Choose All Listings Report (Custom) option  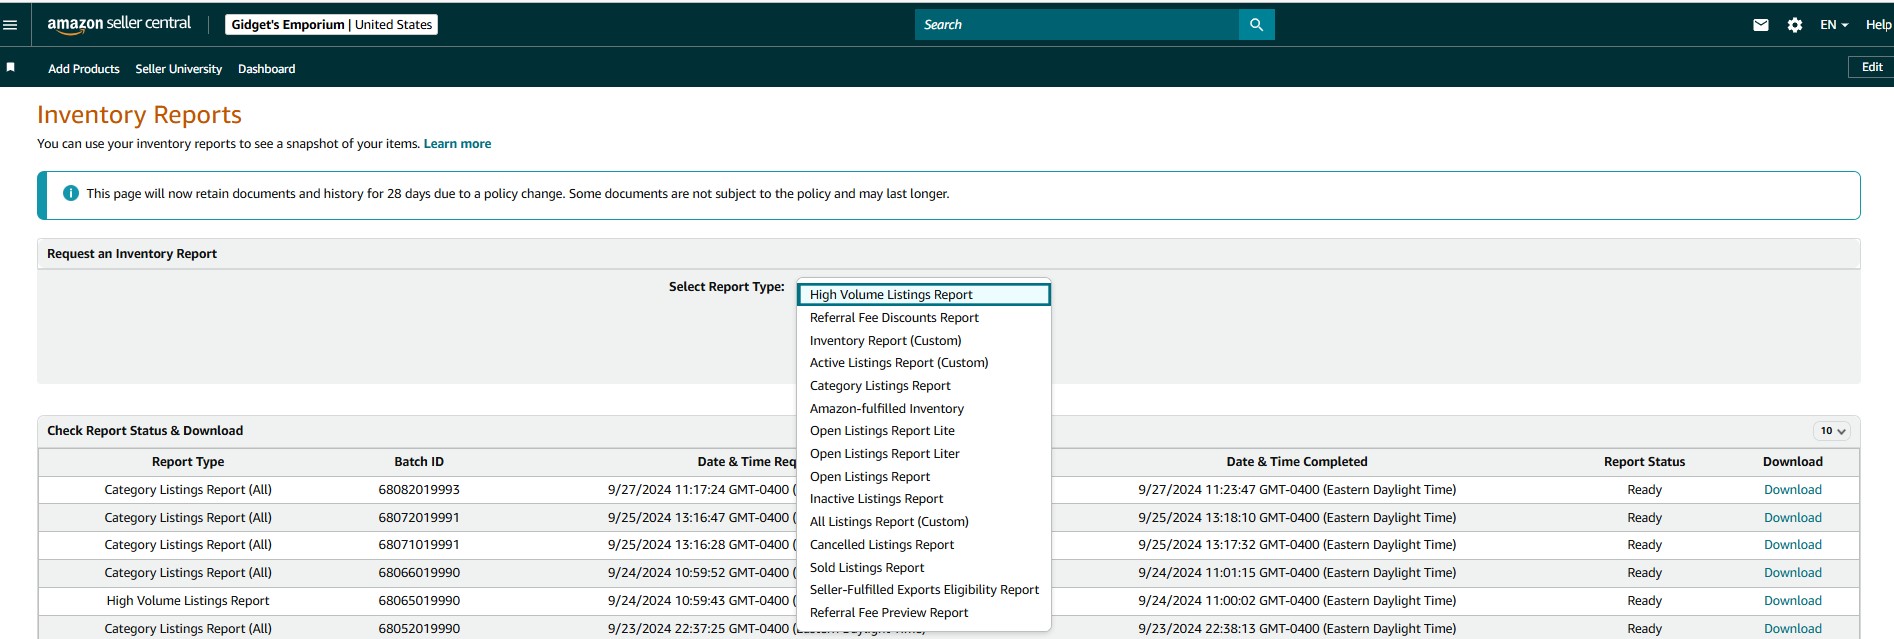924,521
